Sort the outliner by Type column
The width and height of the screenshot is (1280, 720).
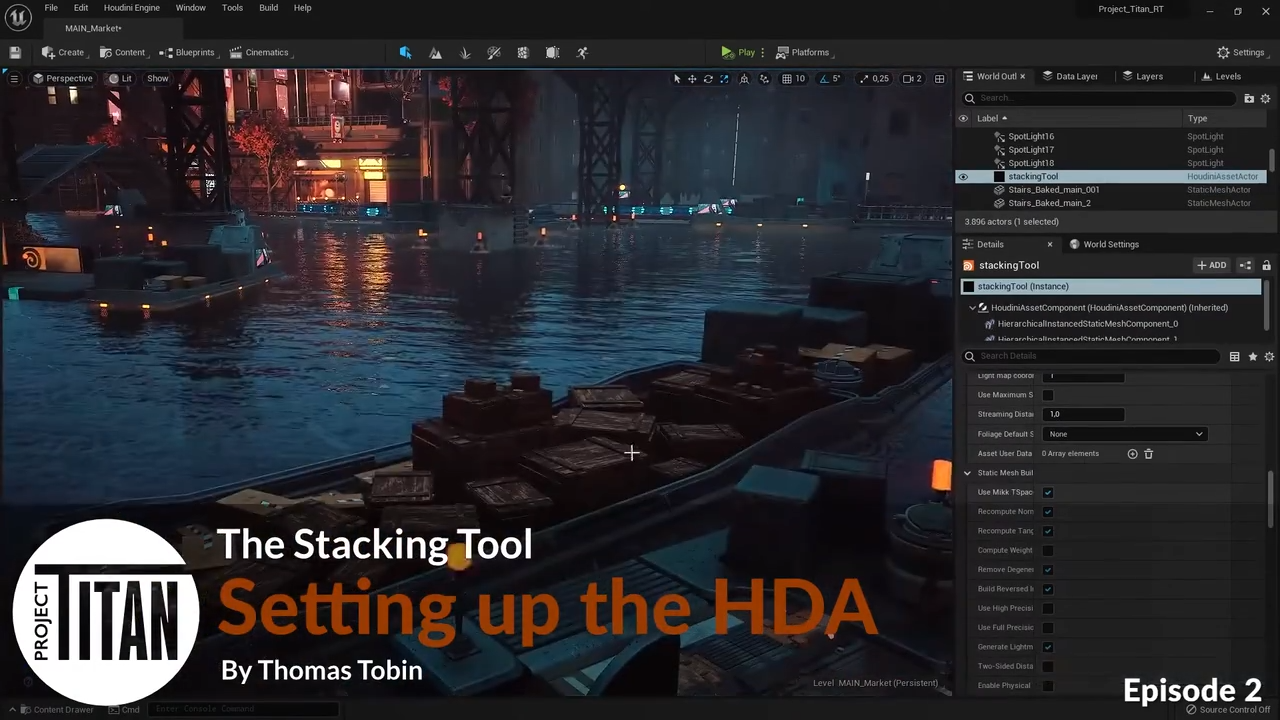[x=1197, y=118]
